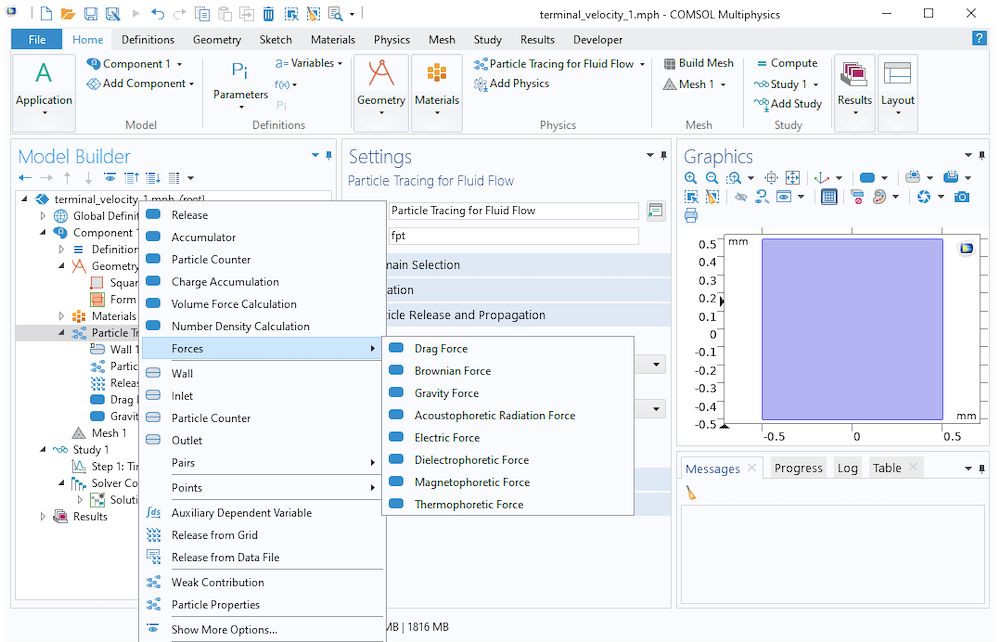
Task: Open the help question mark icon
Action: (x=979, y=38)
